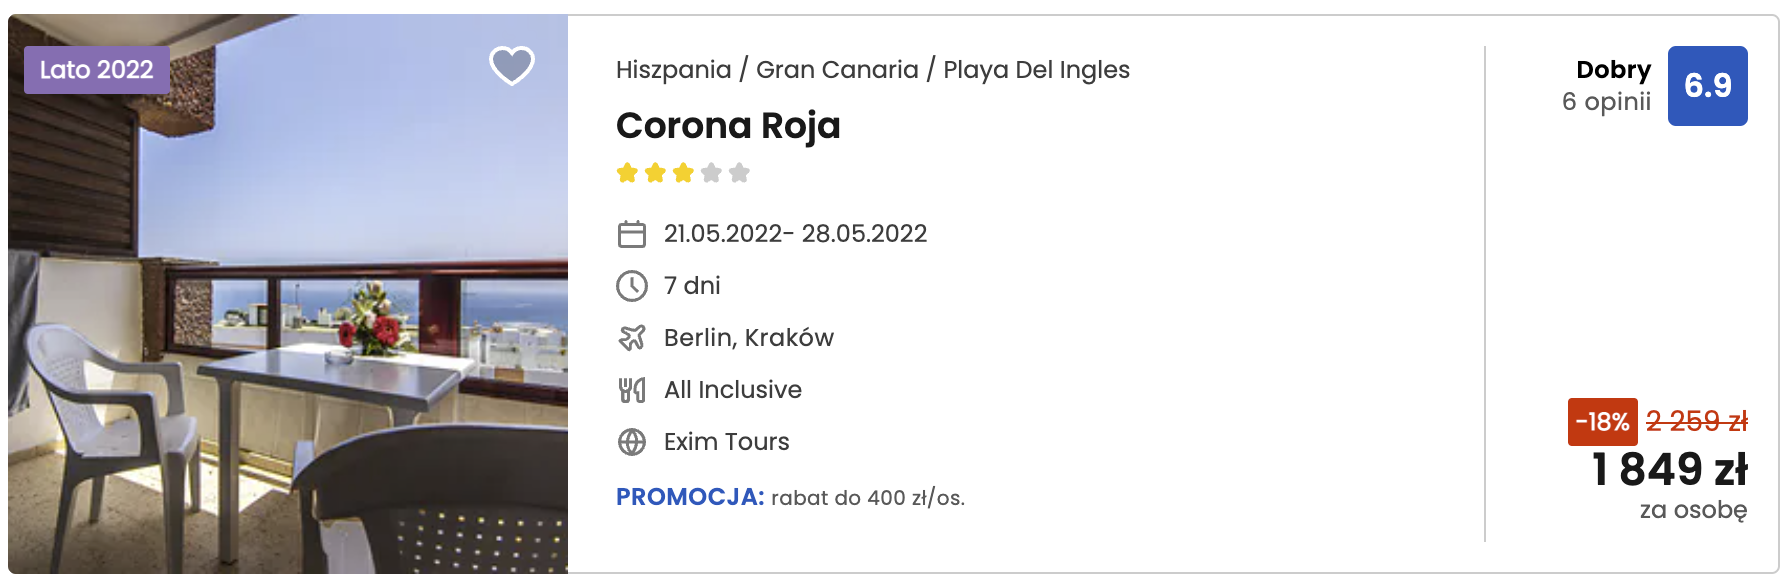Click the date range 21.05.2022- 28.05.2022
The width and height of the screenshot is (1790, 584).
[795, 234]
